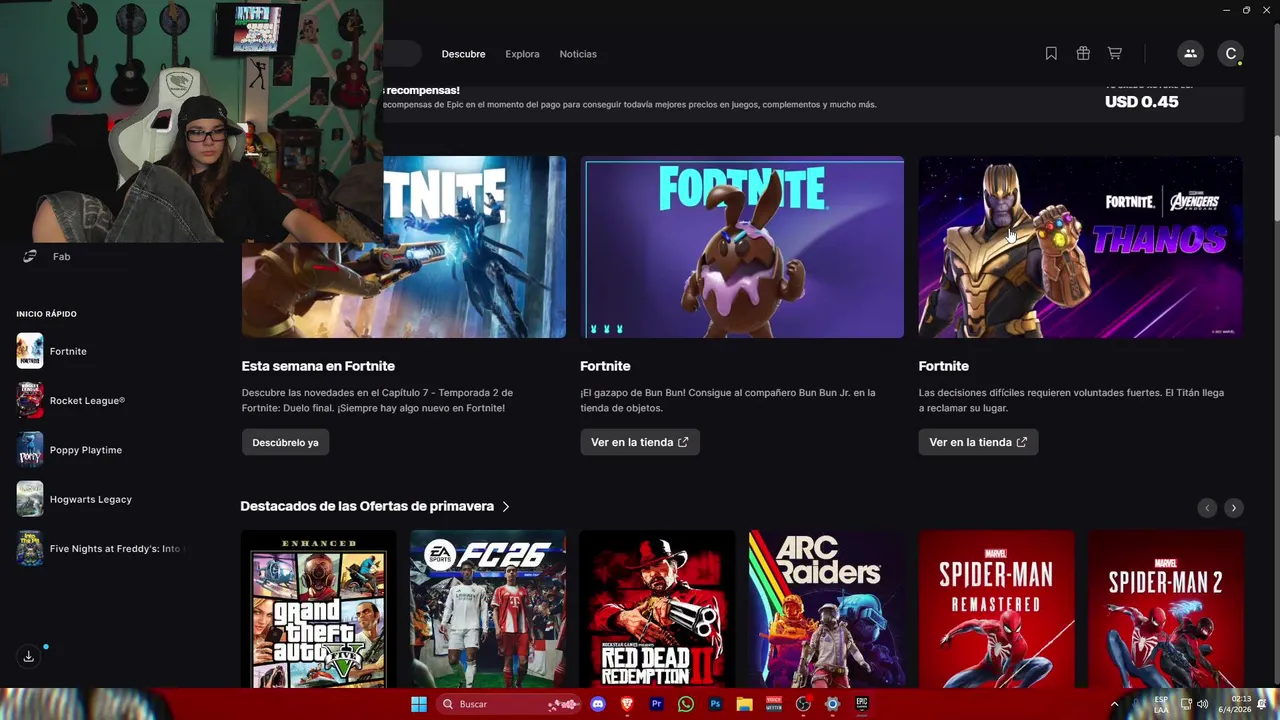Open the Fortnite Thanos Avengers banner
1280x720 pixels.
1081,247
